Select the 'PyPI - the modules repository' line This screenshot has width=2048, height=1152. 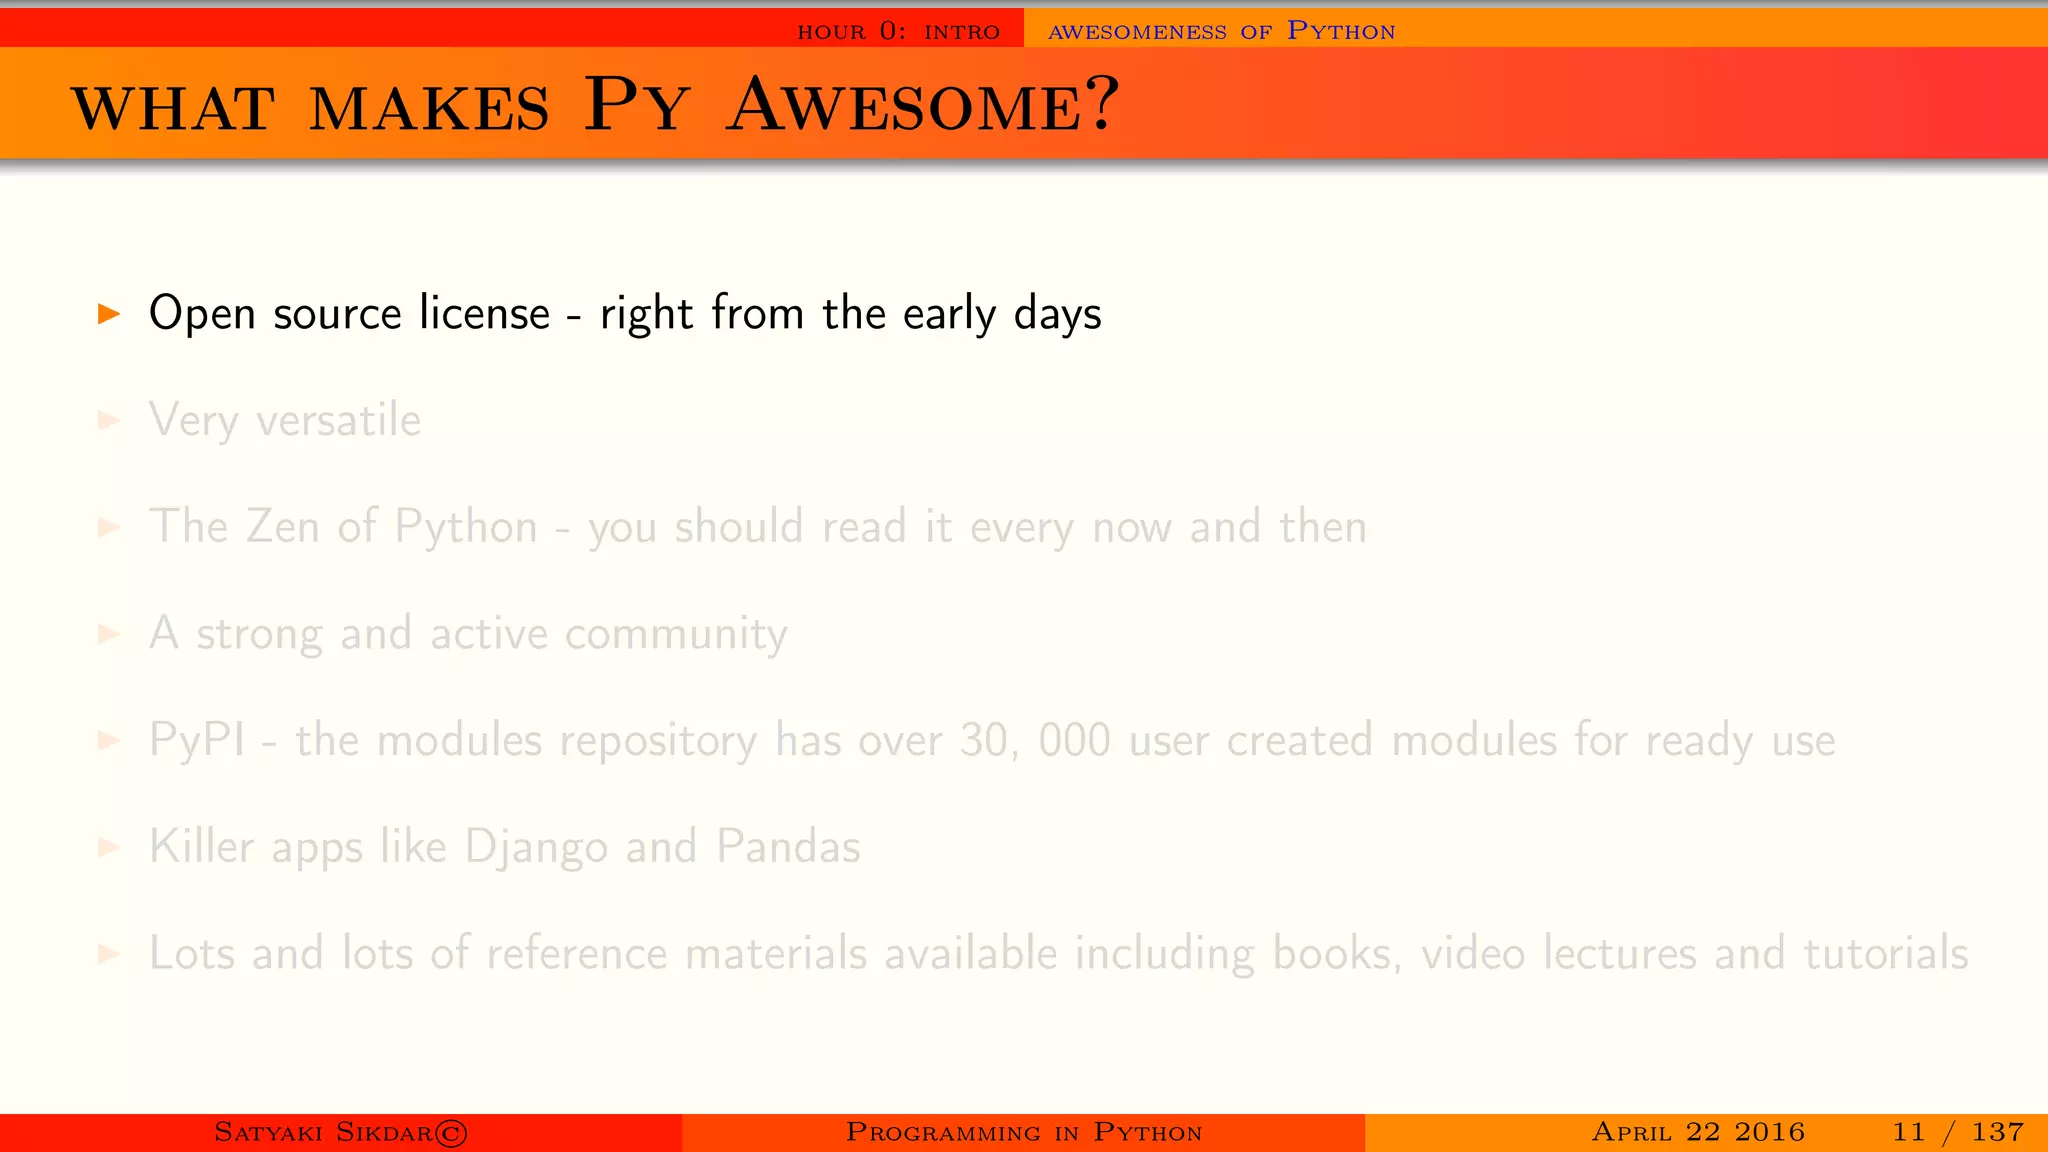coord(992,741)
